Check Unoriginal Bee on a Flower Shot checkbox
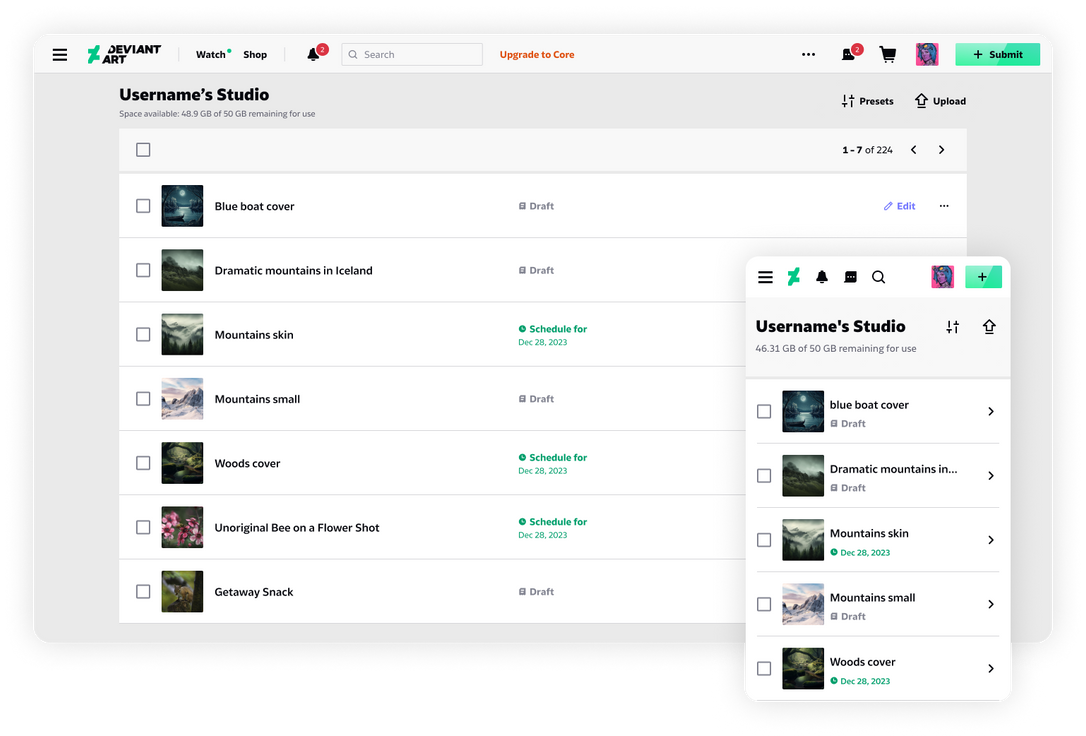The image size is (1086, 736). pyautogui.click(x=143, y=528)
